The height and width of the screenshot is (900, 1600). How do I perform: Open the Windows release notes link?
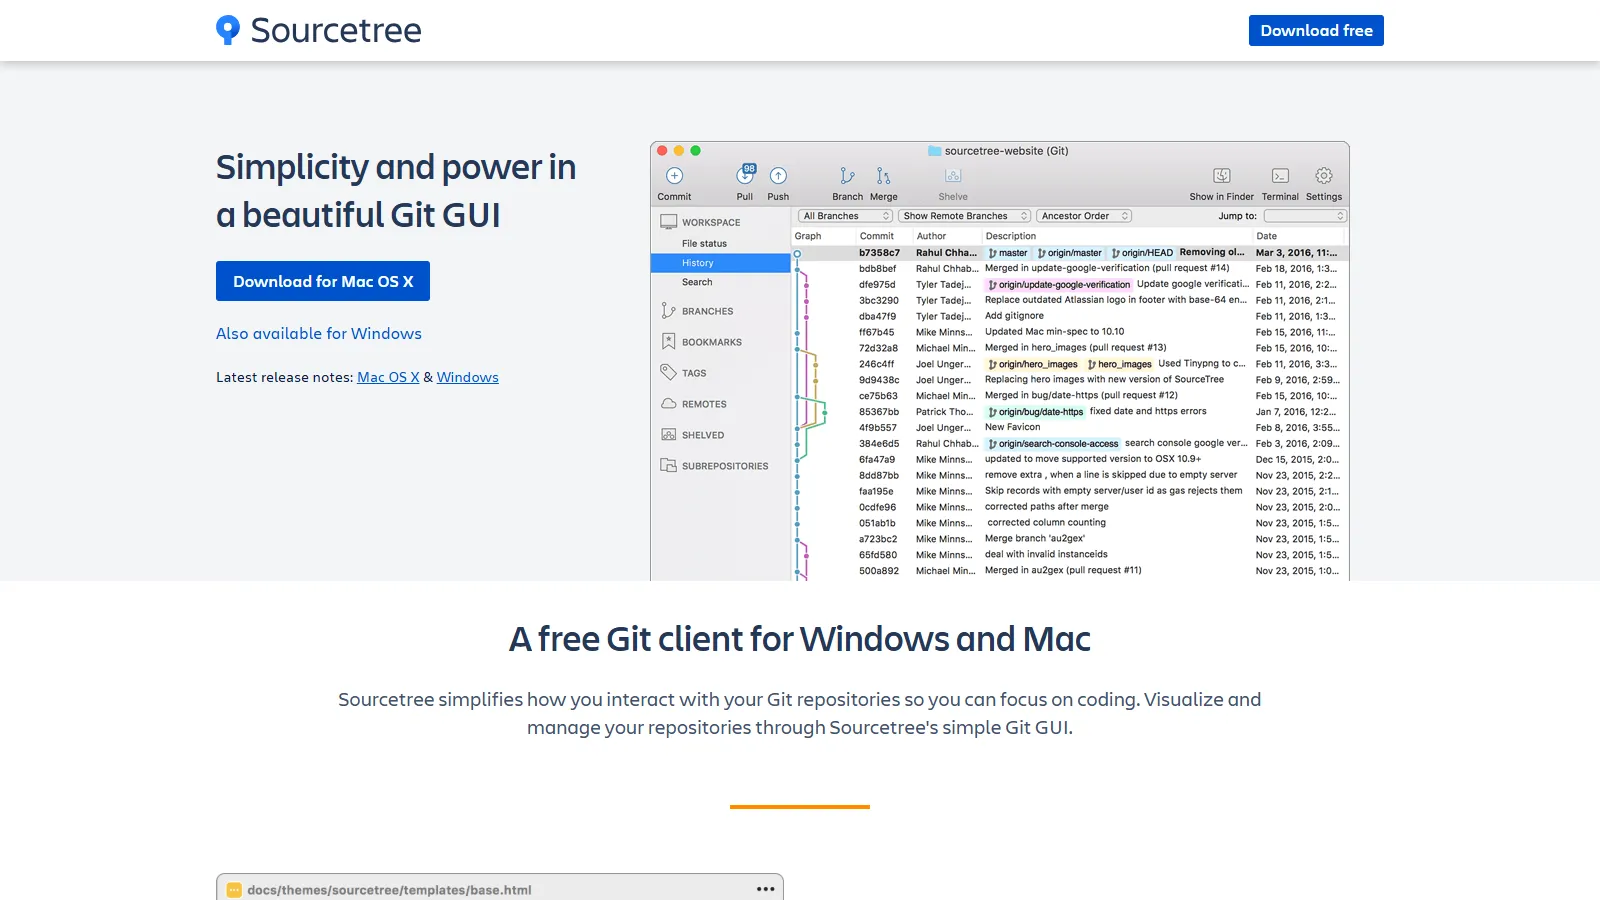[x=467, y=377]
